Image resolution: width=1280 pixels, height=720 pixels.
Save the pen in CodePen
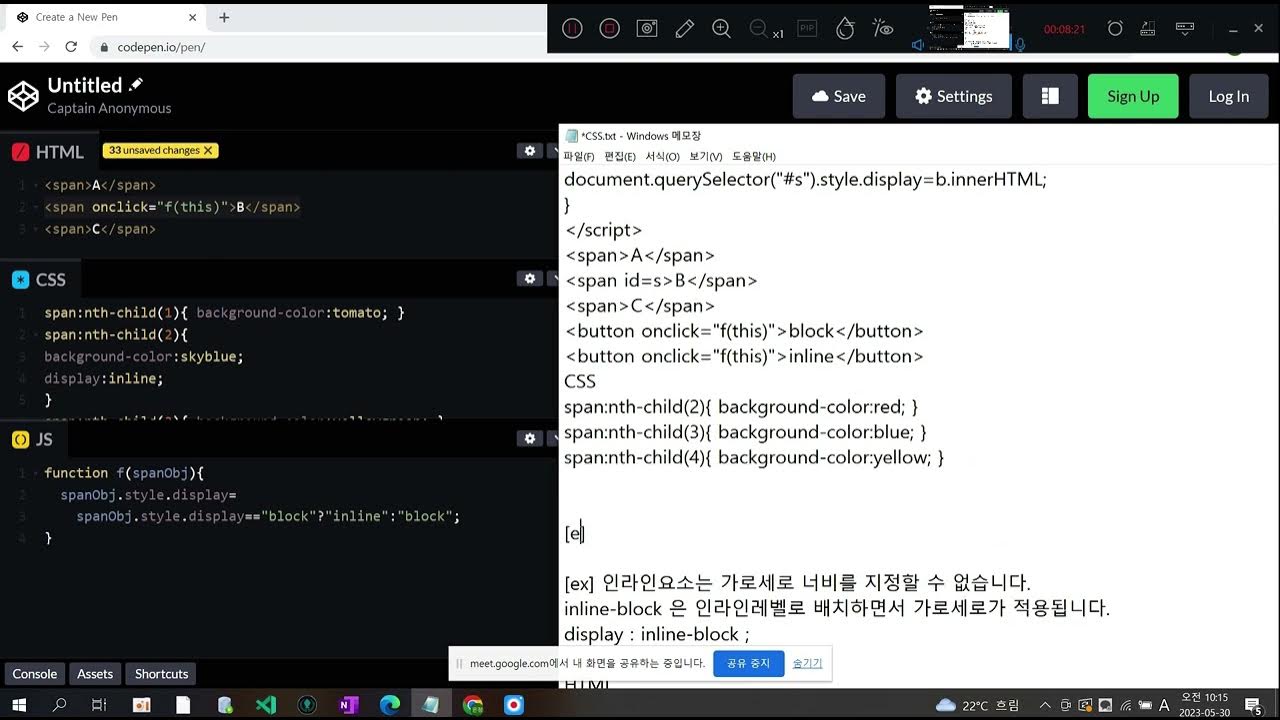tap(839, 96)
